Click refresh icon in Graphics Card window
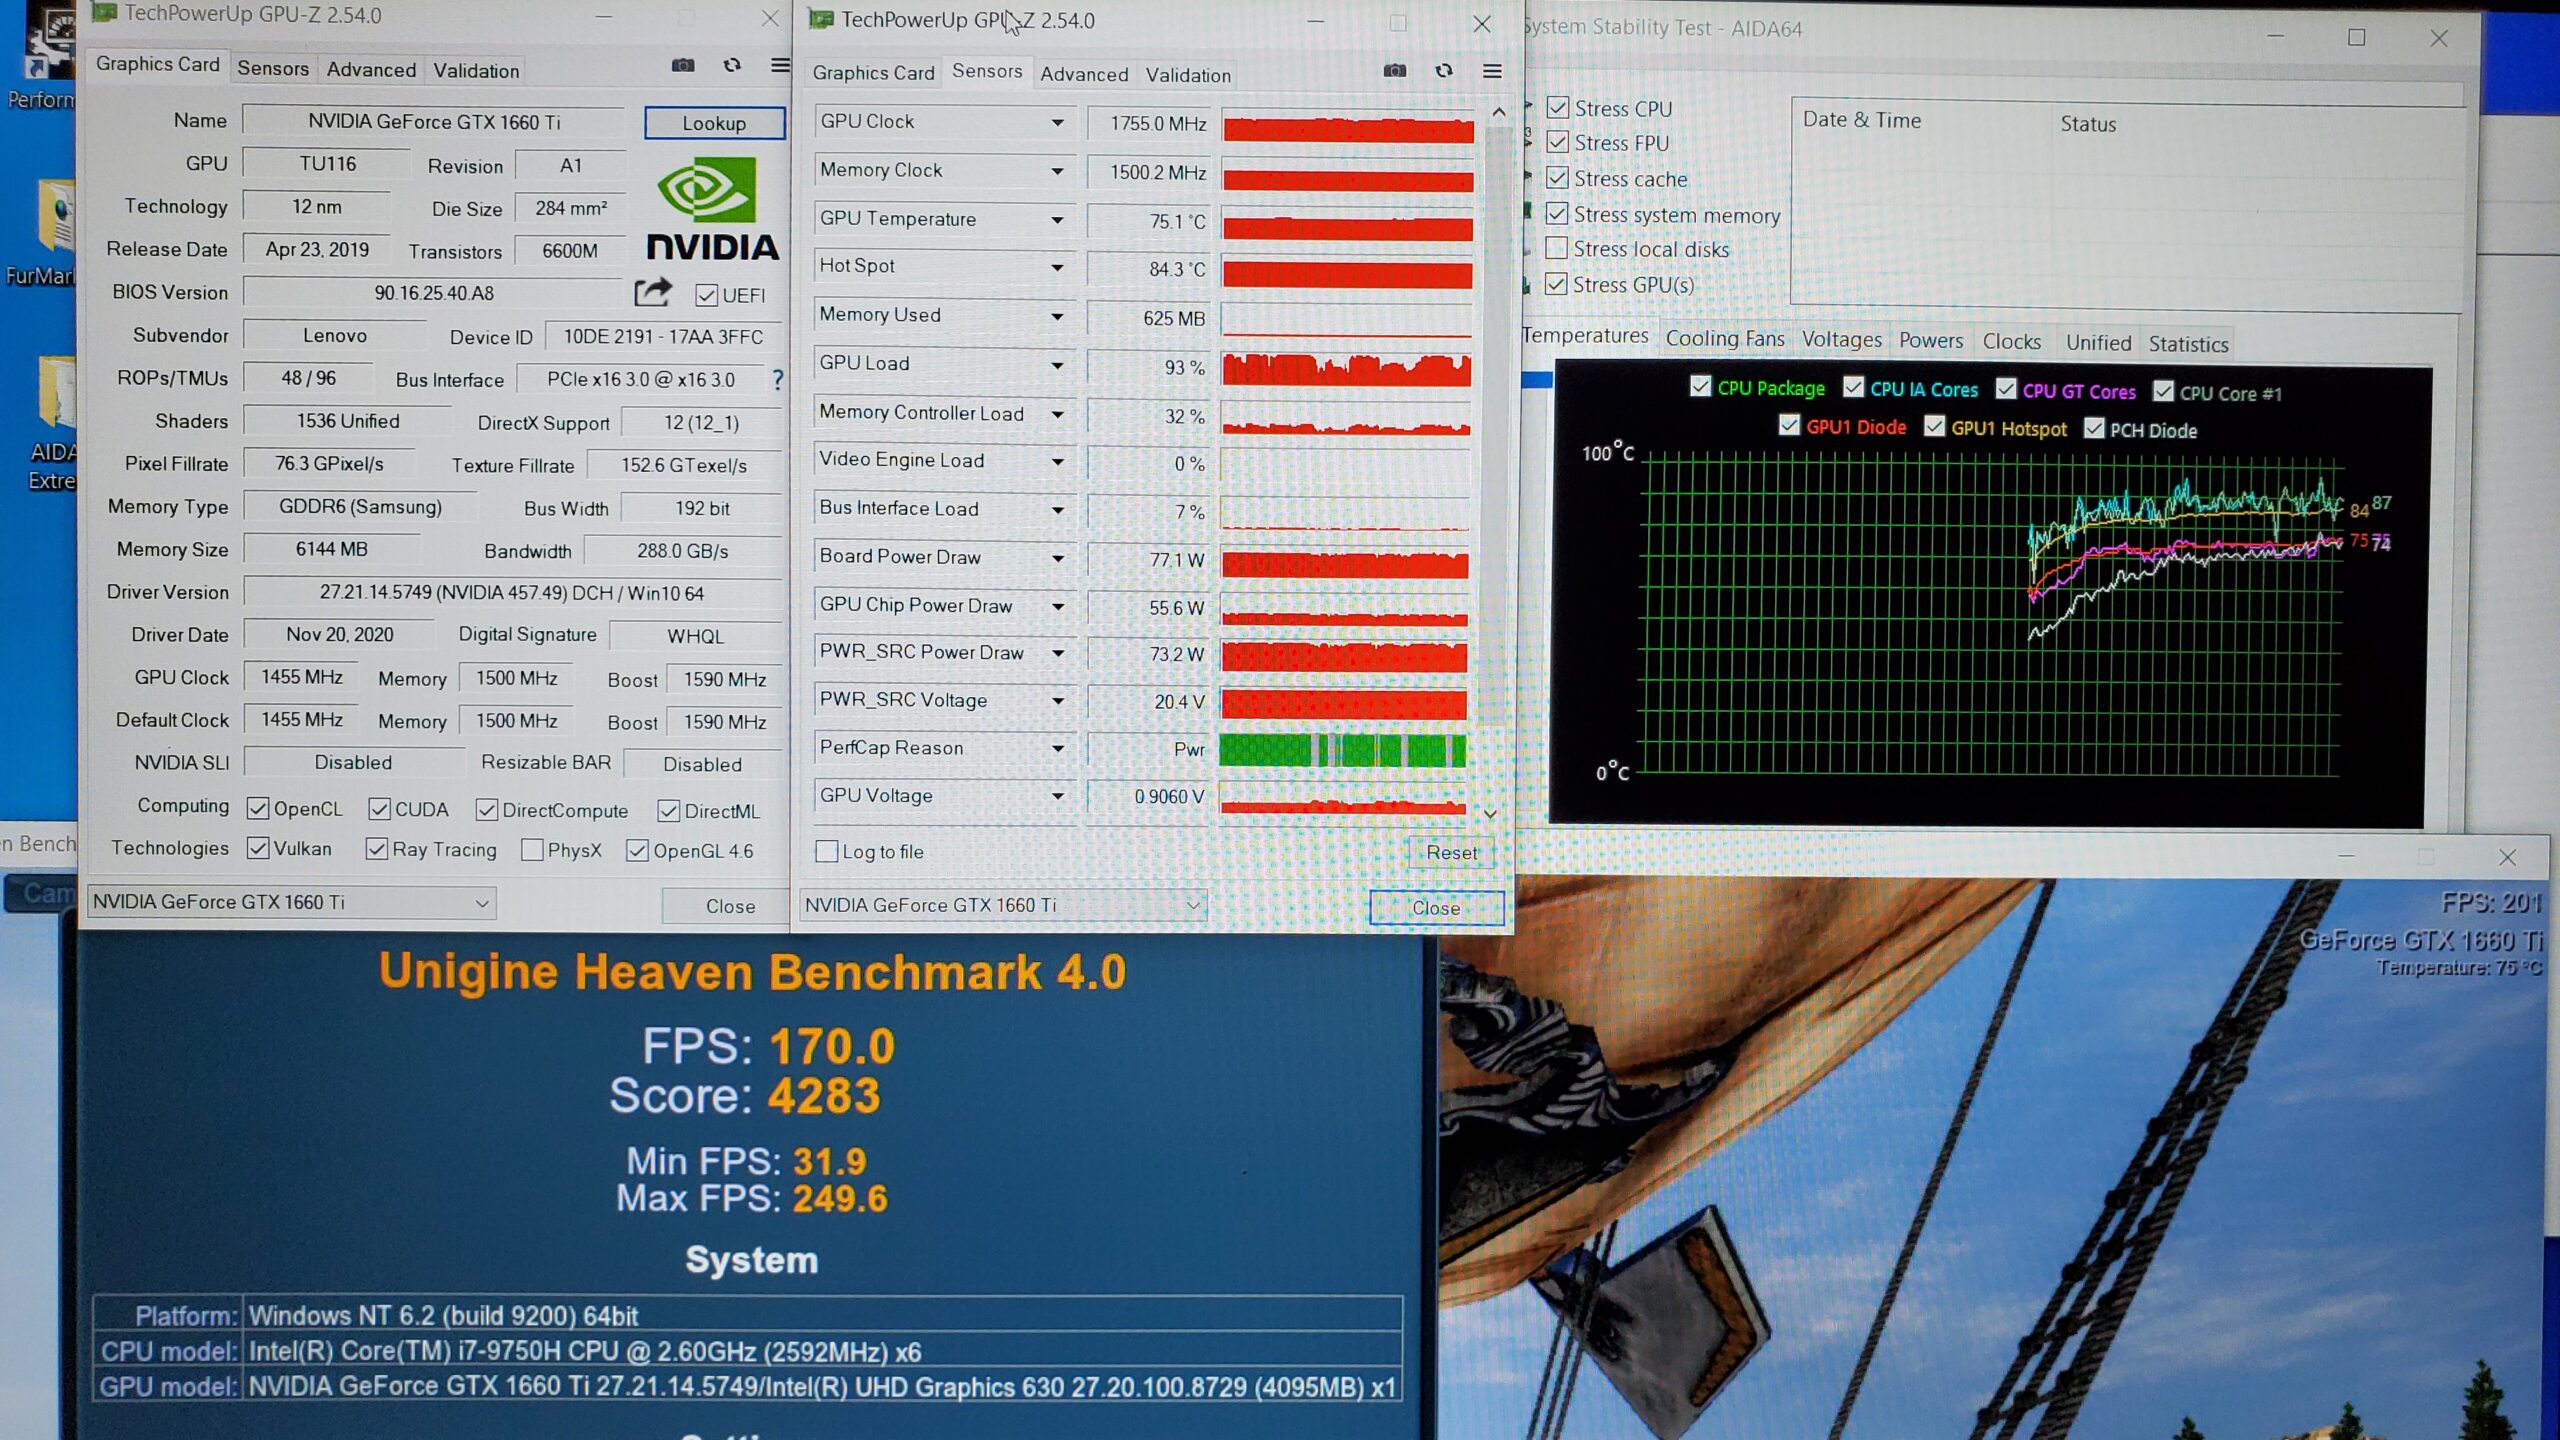2560x1440 pixels. pos(732,65)
